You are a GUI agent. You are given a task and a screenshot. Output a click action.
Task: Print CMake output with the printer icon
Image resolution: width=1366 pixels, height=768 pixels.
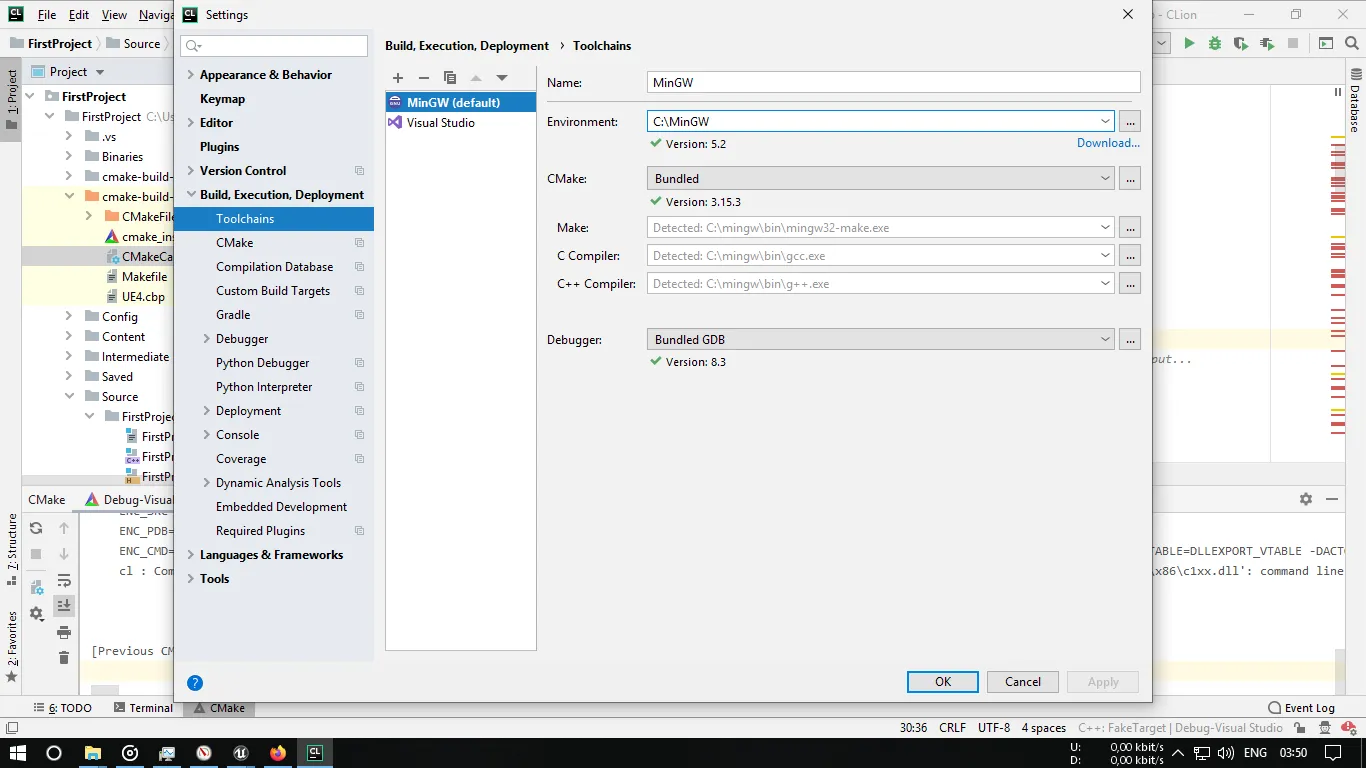(64, 632)
